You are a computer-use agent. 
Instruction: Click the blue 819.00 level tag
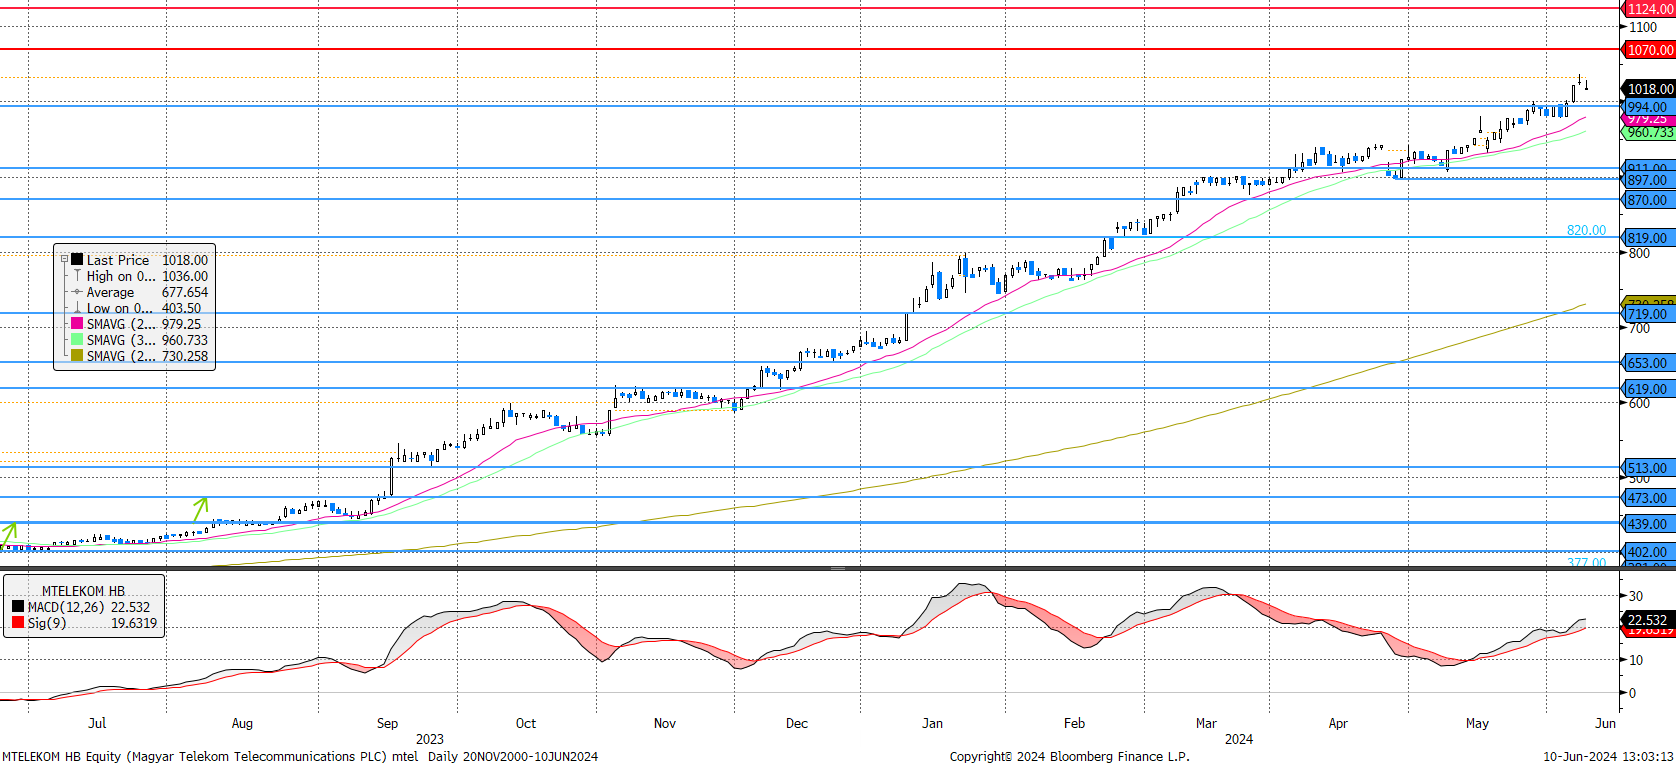click(x=1646, y=238)
